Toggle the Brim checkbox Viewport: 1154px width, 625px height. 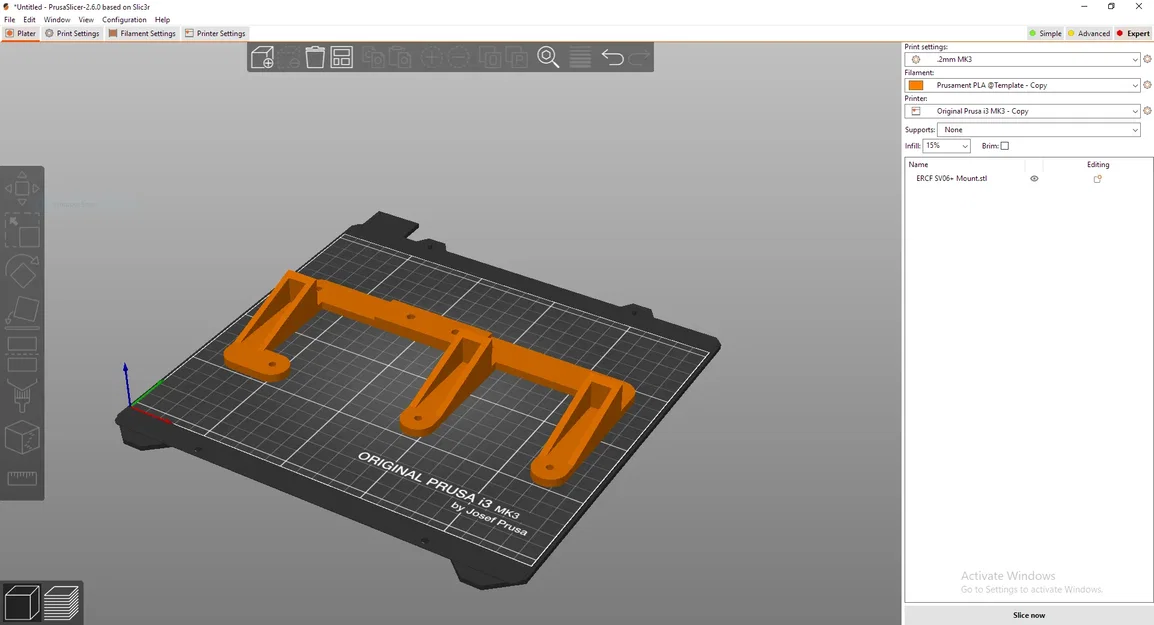[1005, 146]
